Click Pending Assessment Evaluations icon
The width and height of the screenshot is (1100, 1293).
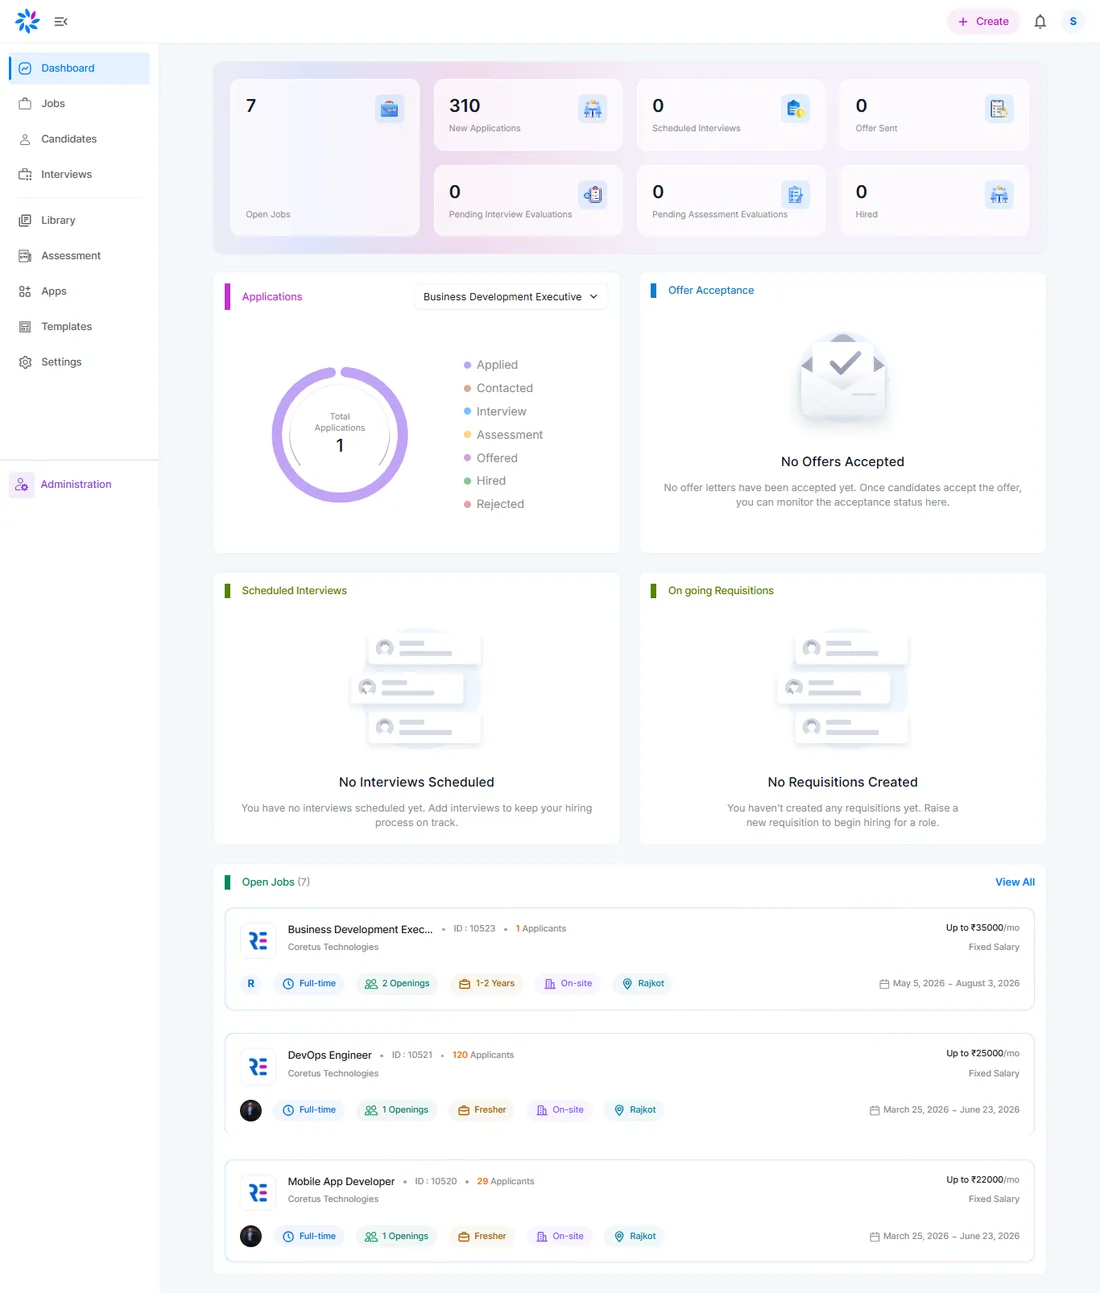tap(795, 194)
